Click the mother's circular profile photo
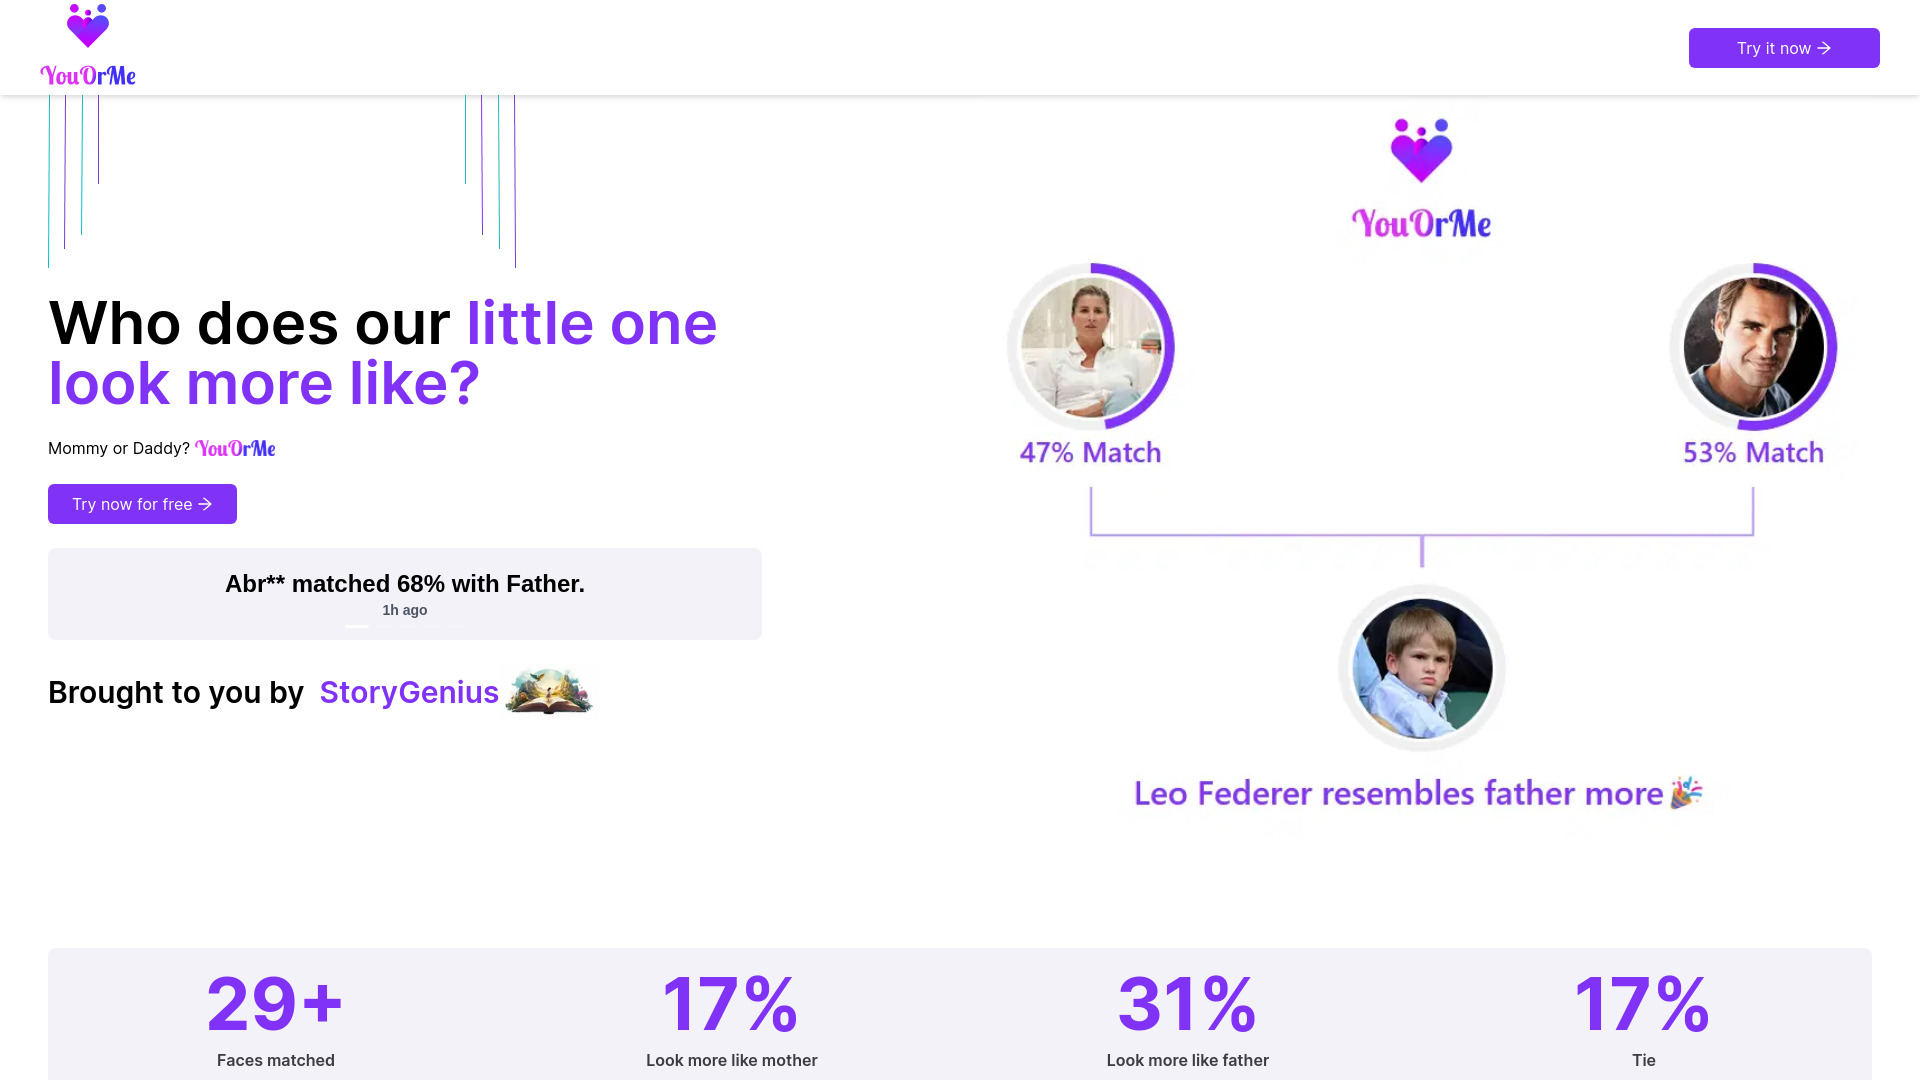 pos(1091,345)
